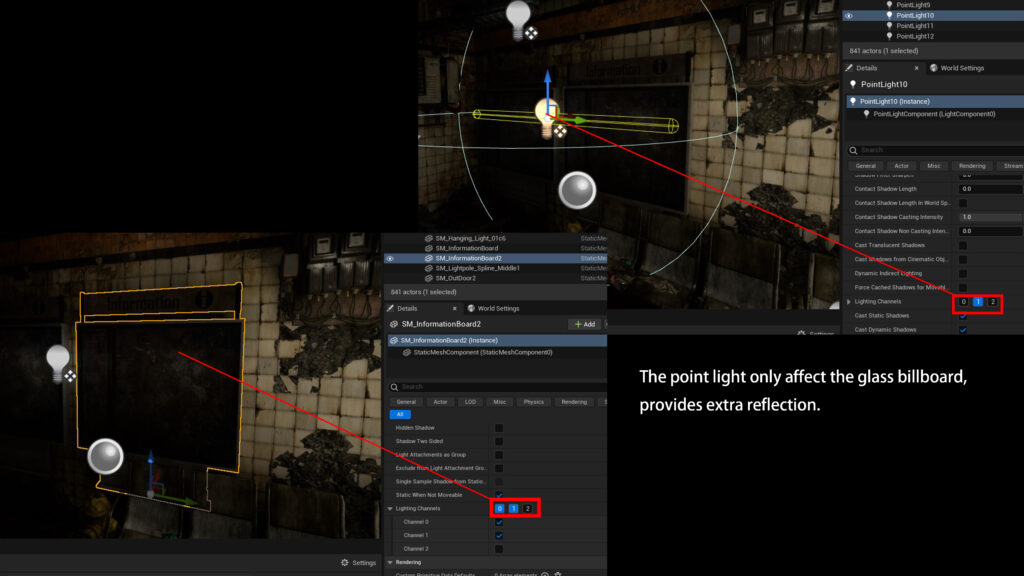Click sphere reflection capture icon in lower viewport
The image size is (1024, 576).
[x=105, y=456]
